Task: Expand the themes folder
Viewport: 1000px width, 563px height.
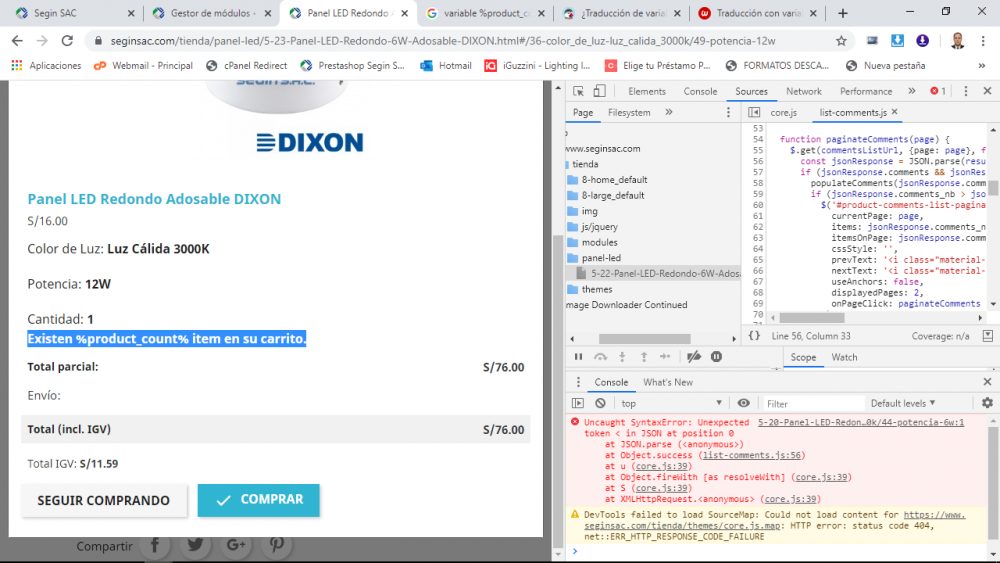Action: pyautogui.click(x=590, y=289)
